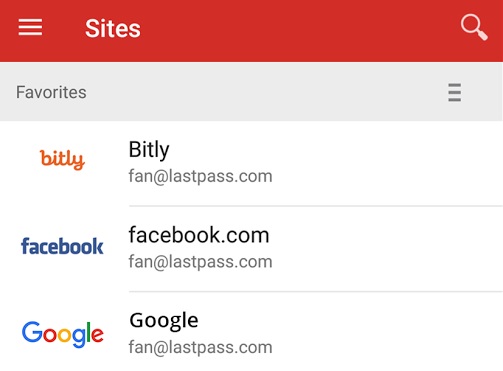Click the Bitly name label
The width and height of the screenshot is (503, 371).
click(149, 150)
